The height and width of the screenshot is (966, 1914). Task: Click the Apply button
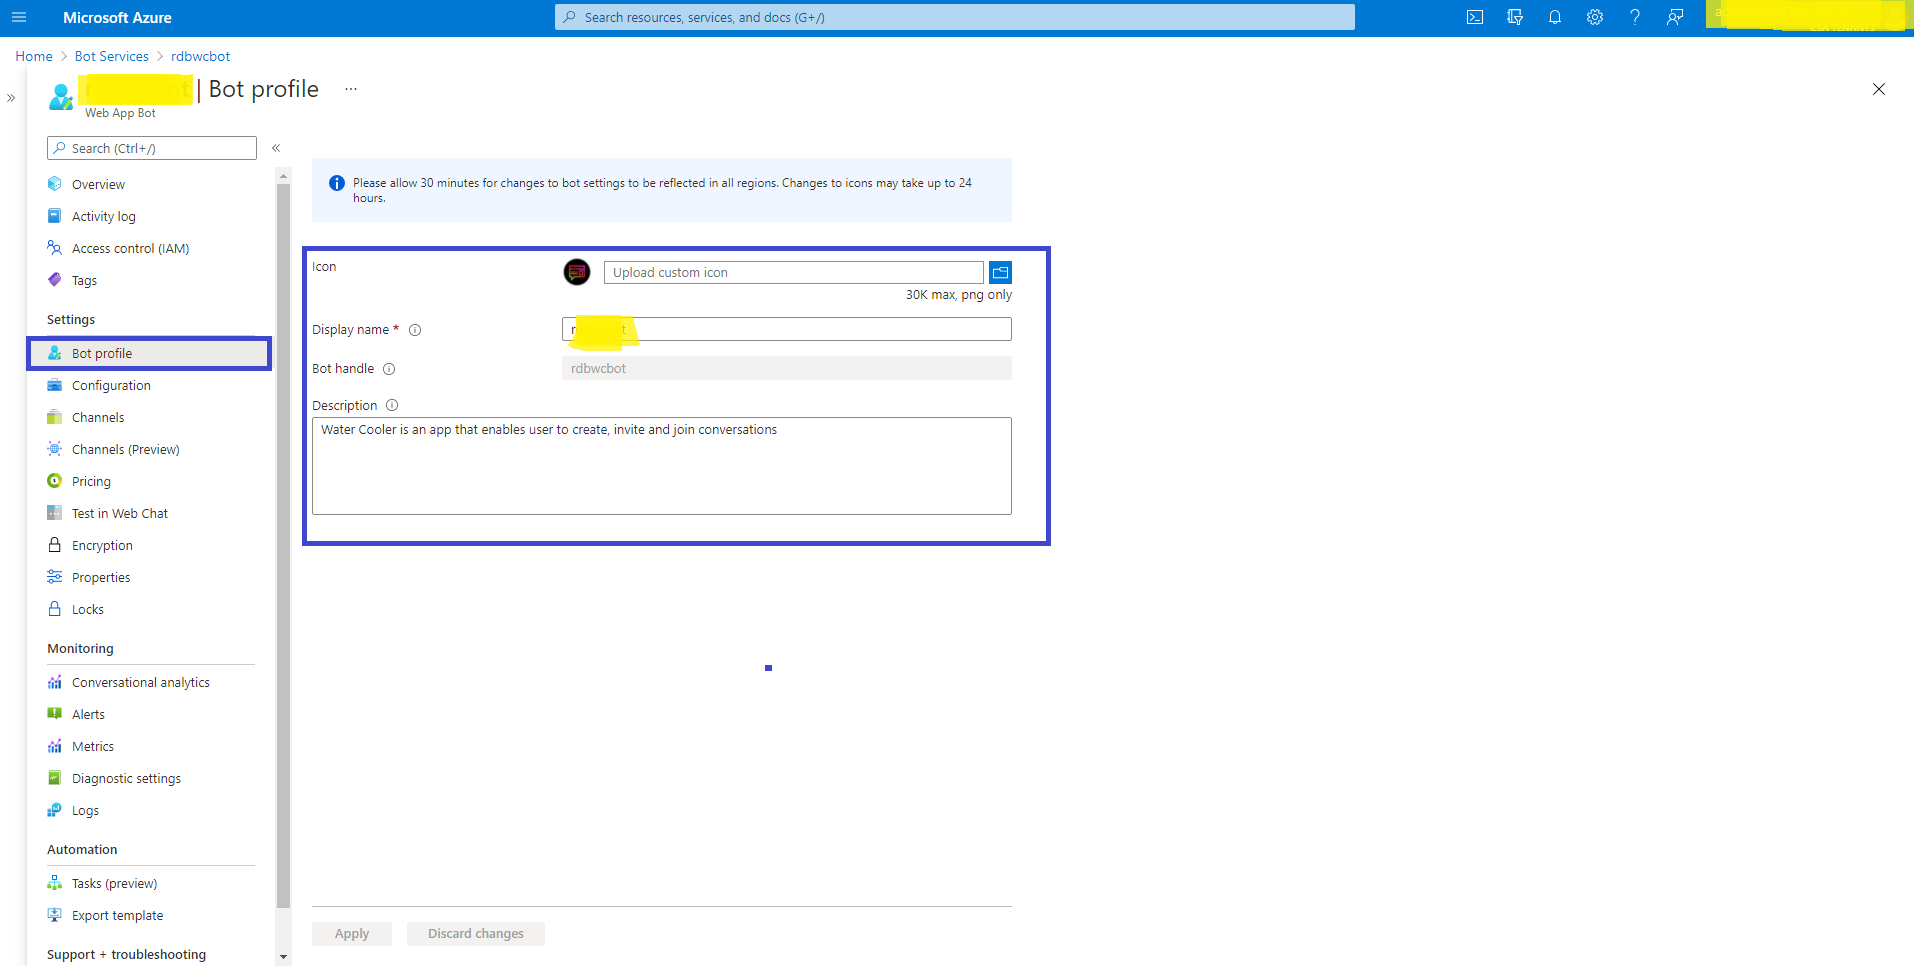(352, 933)
